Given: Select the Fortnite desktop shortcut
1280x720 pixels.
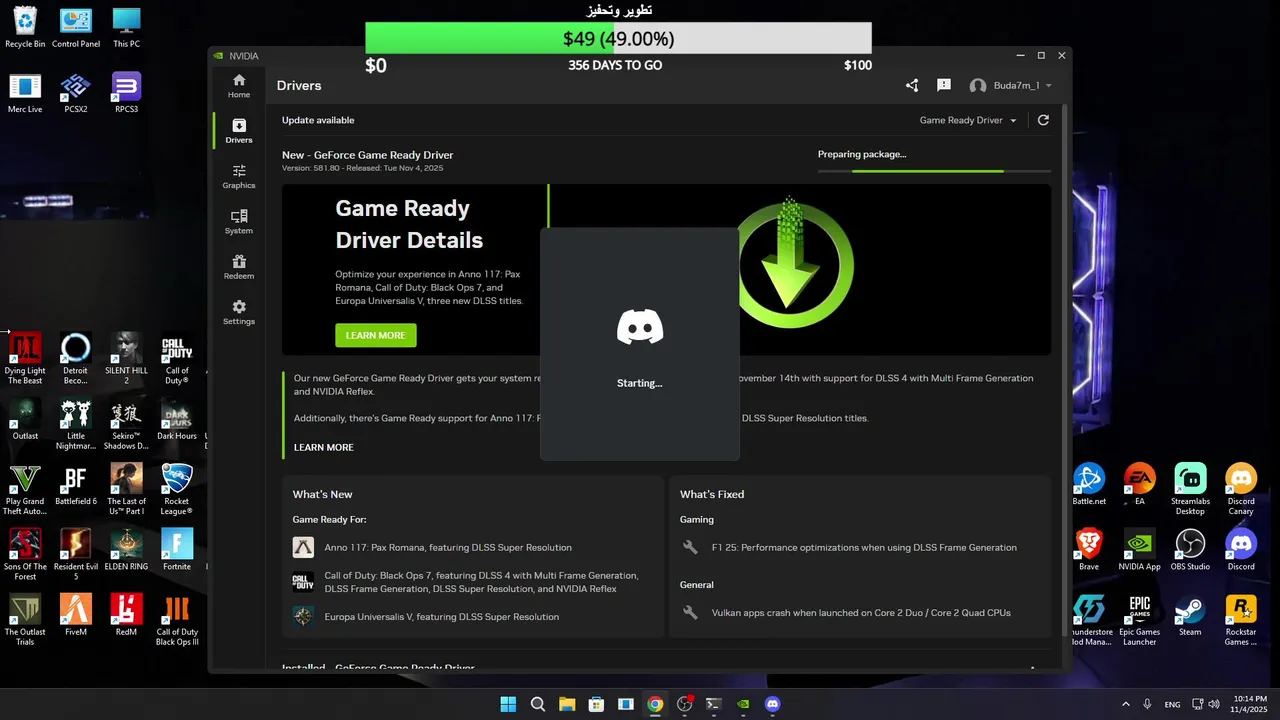Looking at the screenshot, I should tap(177, 550).
